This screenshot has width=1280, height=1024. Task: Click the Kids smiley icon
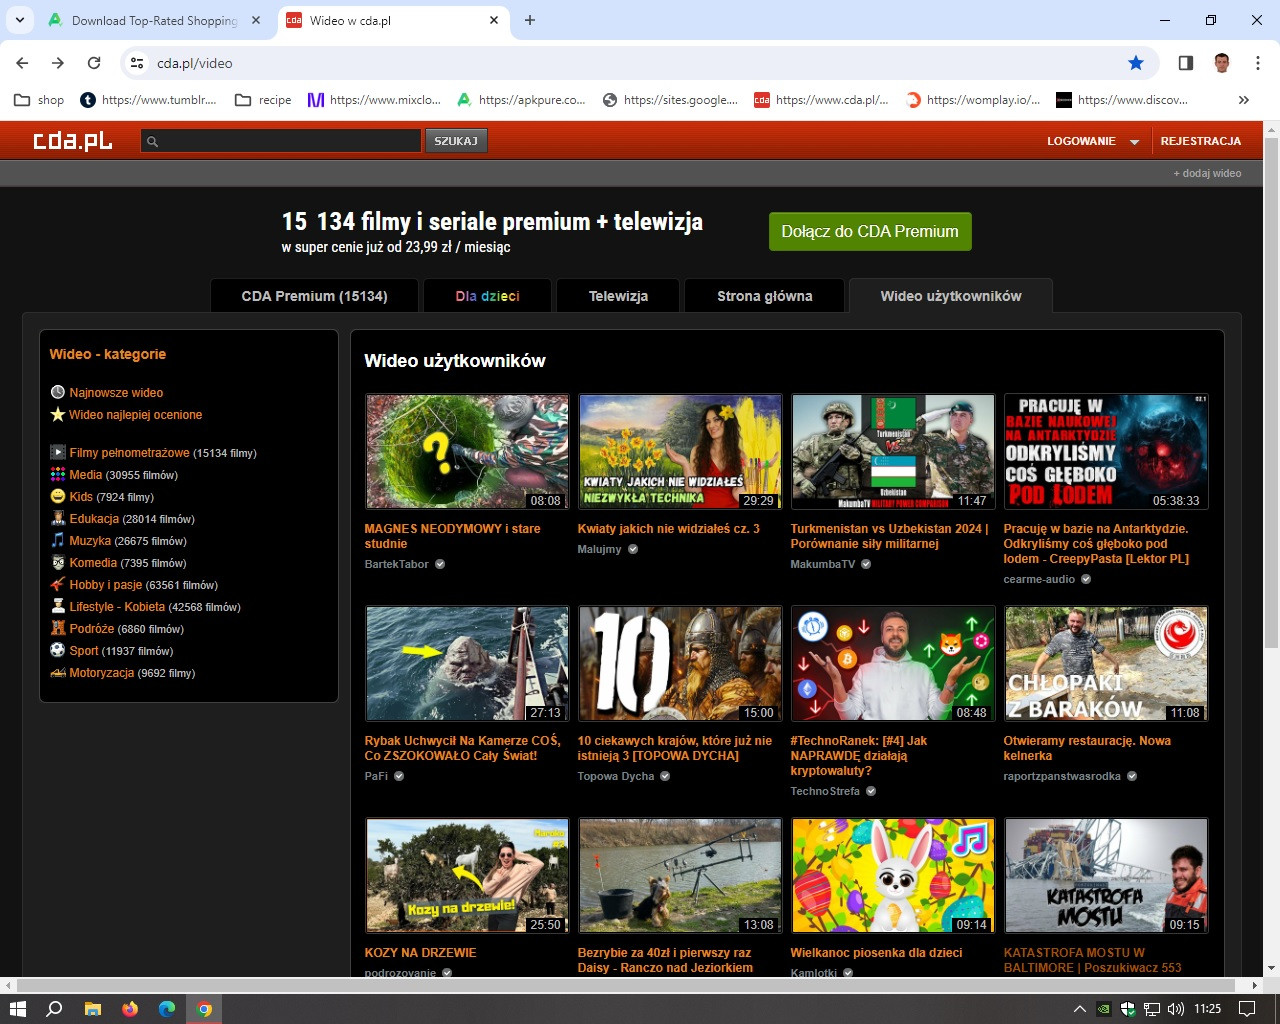click(58, 496)
